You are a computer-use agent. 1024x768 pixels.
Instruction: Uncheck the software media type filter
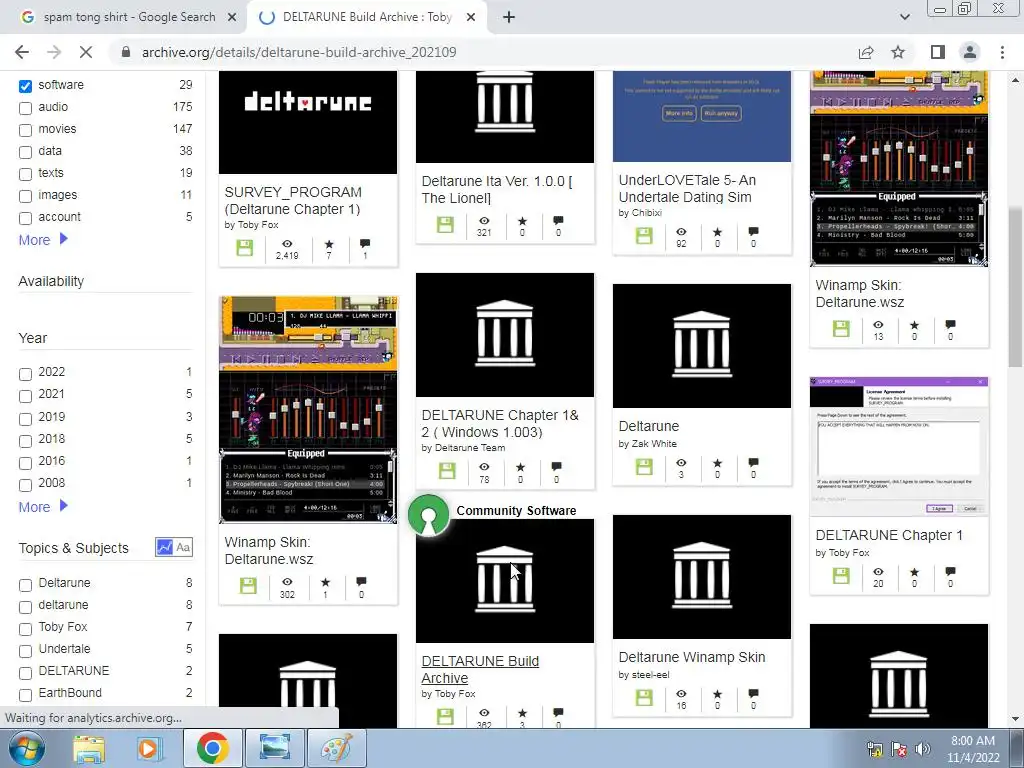click(25, 86)
